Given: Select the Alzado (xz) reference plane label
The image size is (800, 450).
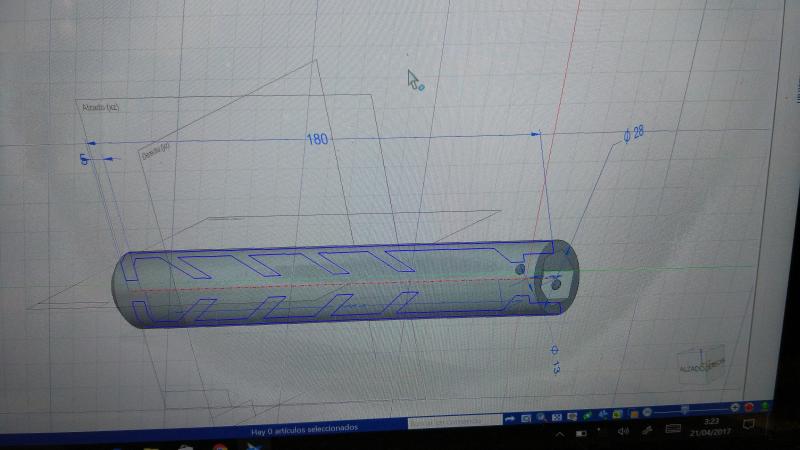Looking at the screenshot, I should tap(100, 106).
